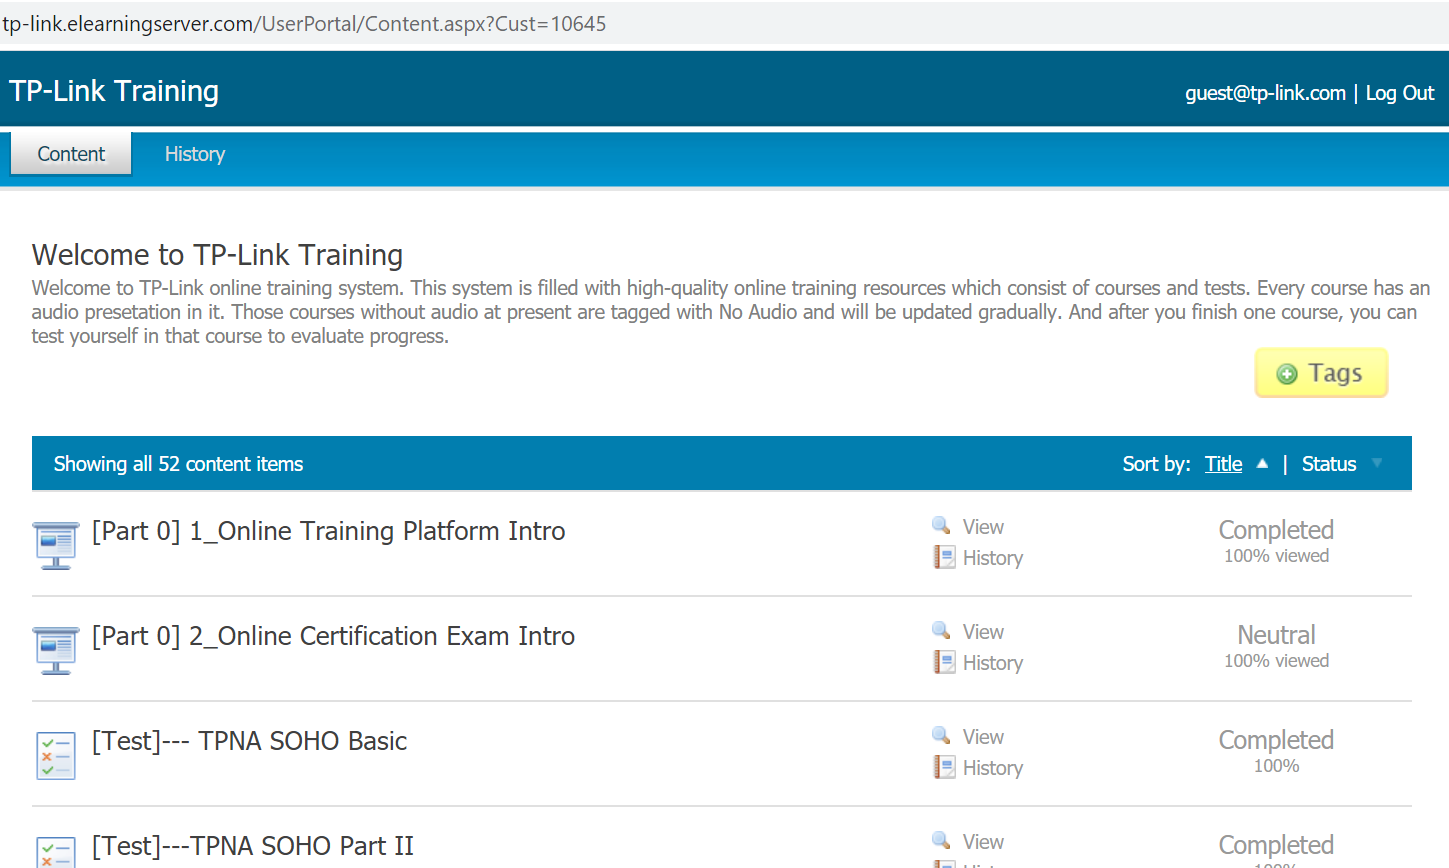Click View link for Online Training Platform Intro
Image resolution: width=1449 pixels, height=868 pixels.
983,527
